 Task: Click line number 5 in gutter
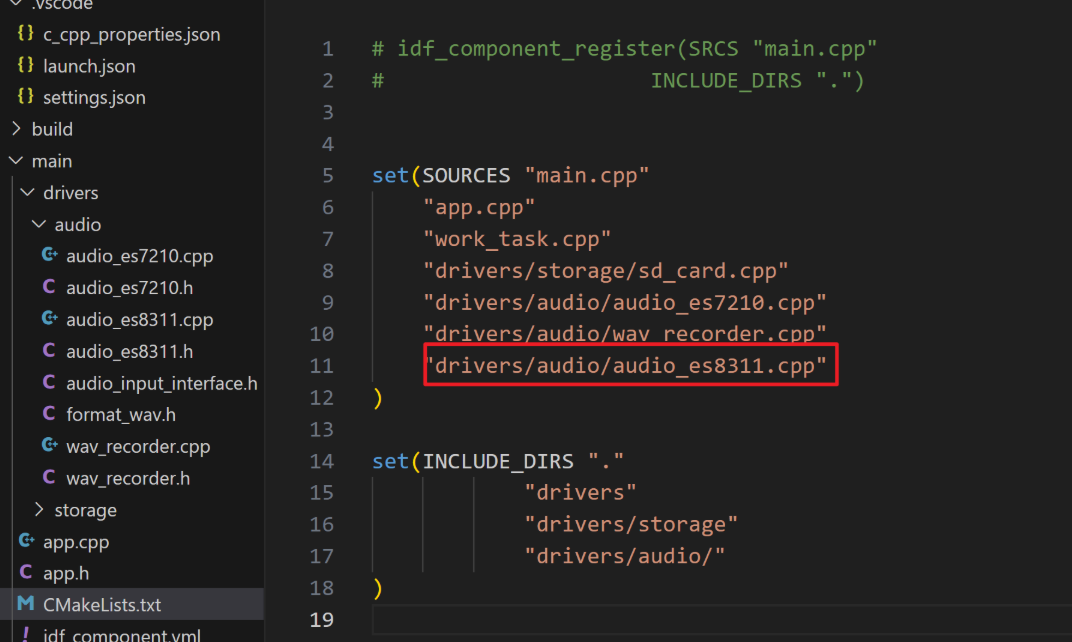[x=327, y=176]
